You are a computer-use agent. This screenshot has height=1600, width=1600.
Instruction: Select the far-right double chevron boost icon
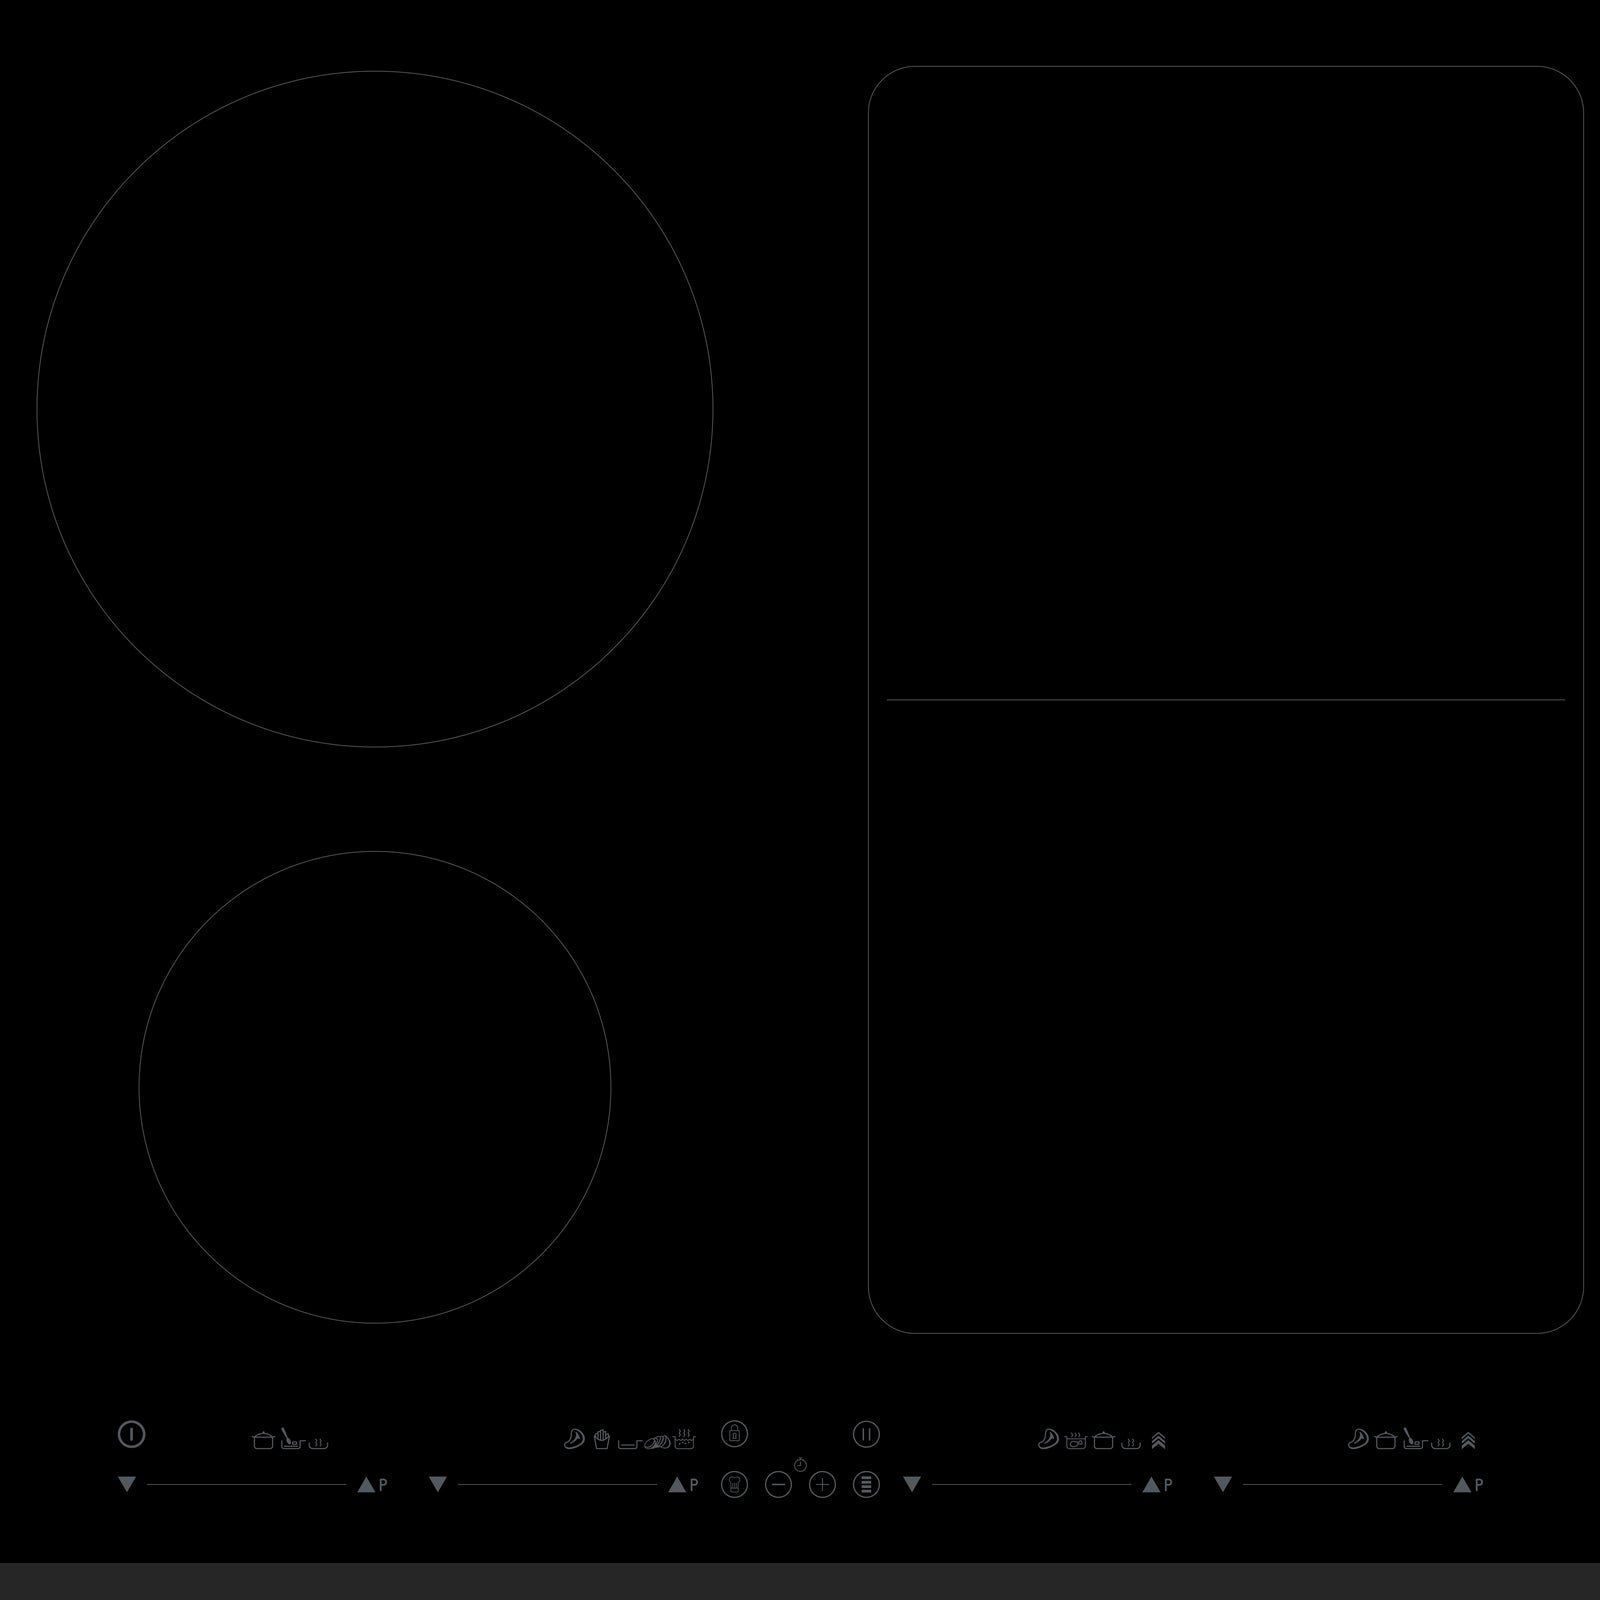pos(1468,1441)
